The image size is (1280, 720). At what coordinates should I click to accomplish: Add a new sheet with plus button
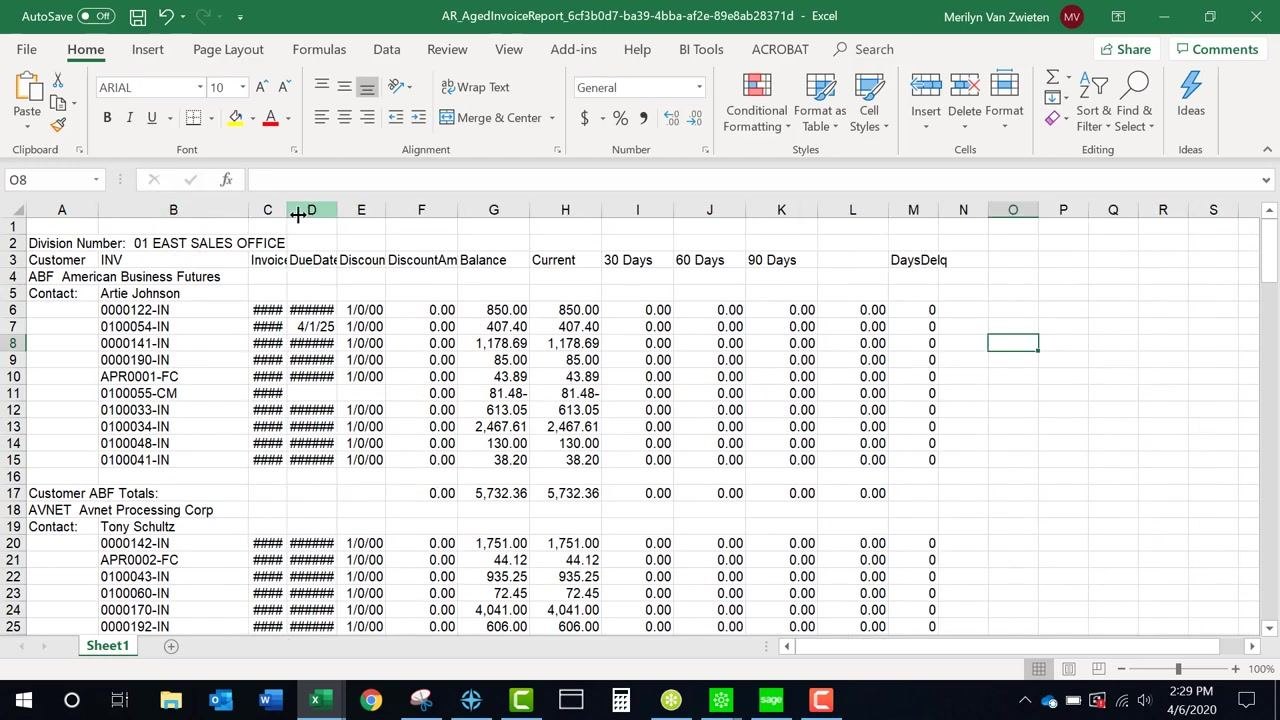pos(171,646)
